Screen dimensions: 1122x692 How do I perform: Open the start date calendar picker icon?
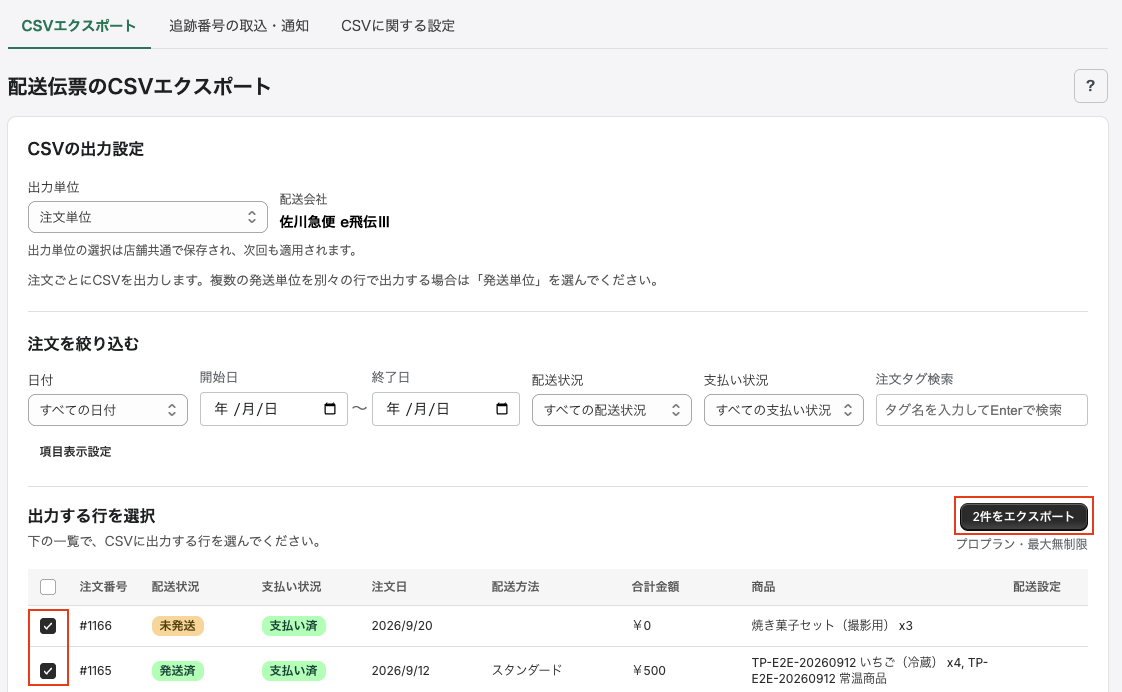330,409
